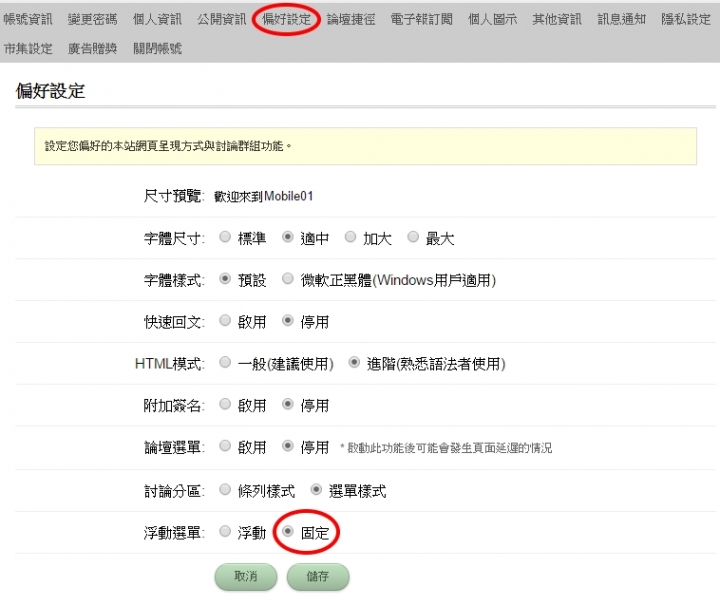Select 選單樣式 for 討論分區
This screenshot has height=606, width=720.
pyautogui.click(x=316, y=490)
